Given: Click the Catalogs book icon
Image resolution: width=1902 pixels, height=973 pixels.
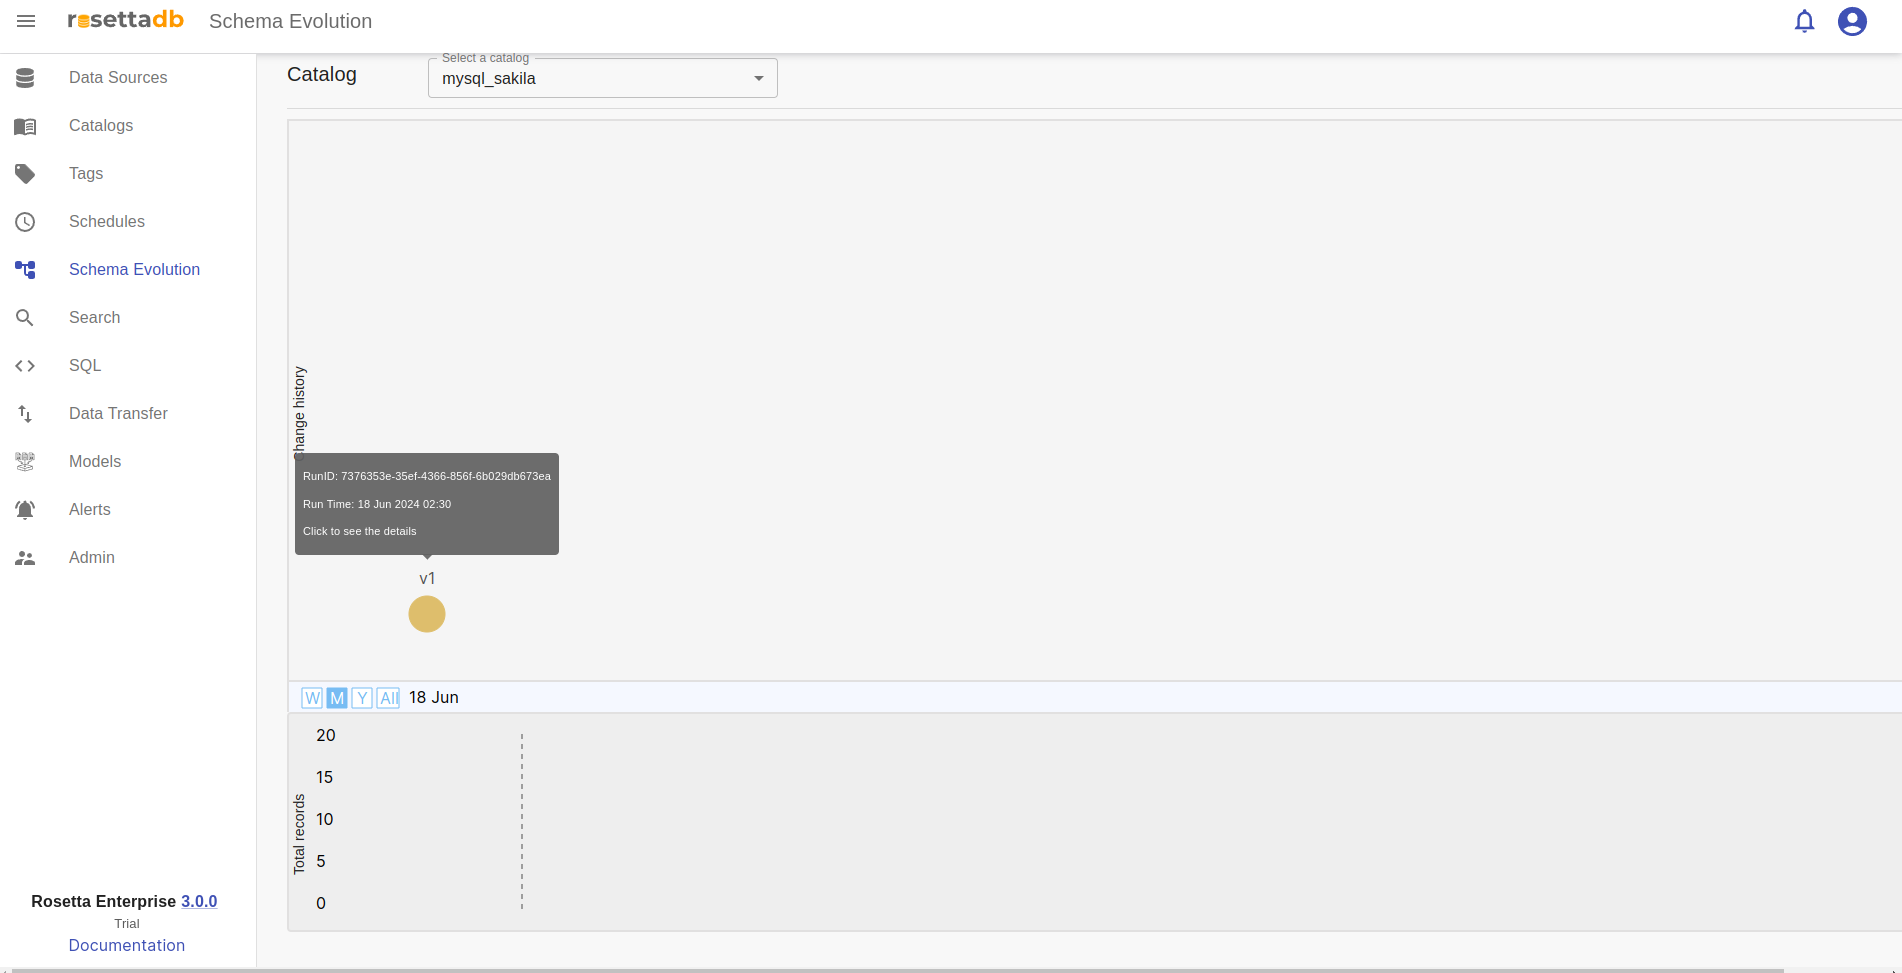Looking at the screenshot, I should click(x=25, y=126).
